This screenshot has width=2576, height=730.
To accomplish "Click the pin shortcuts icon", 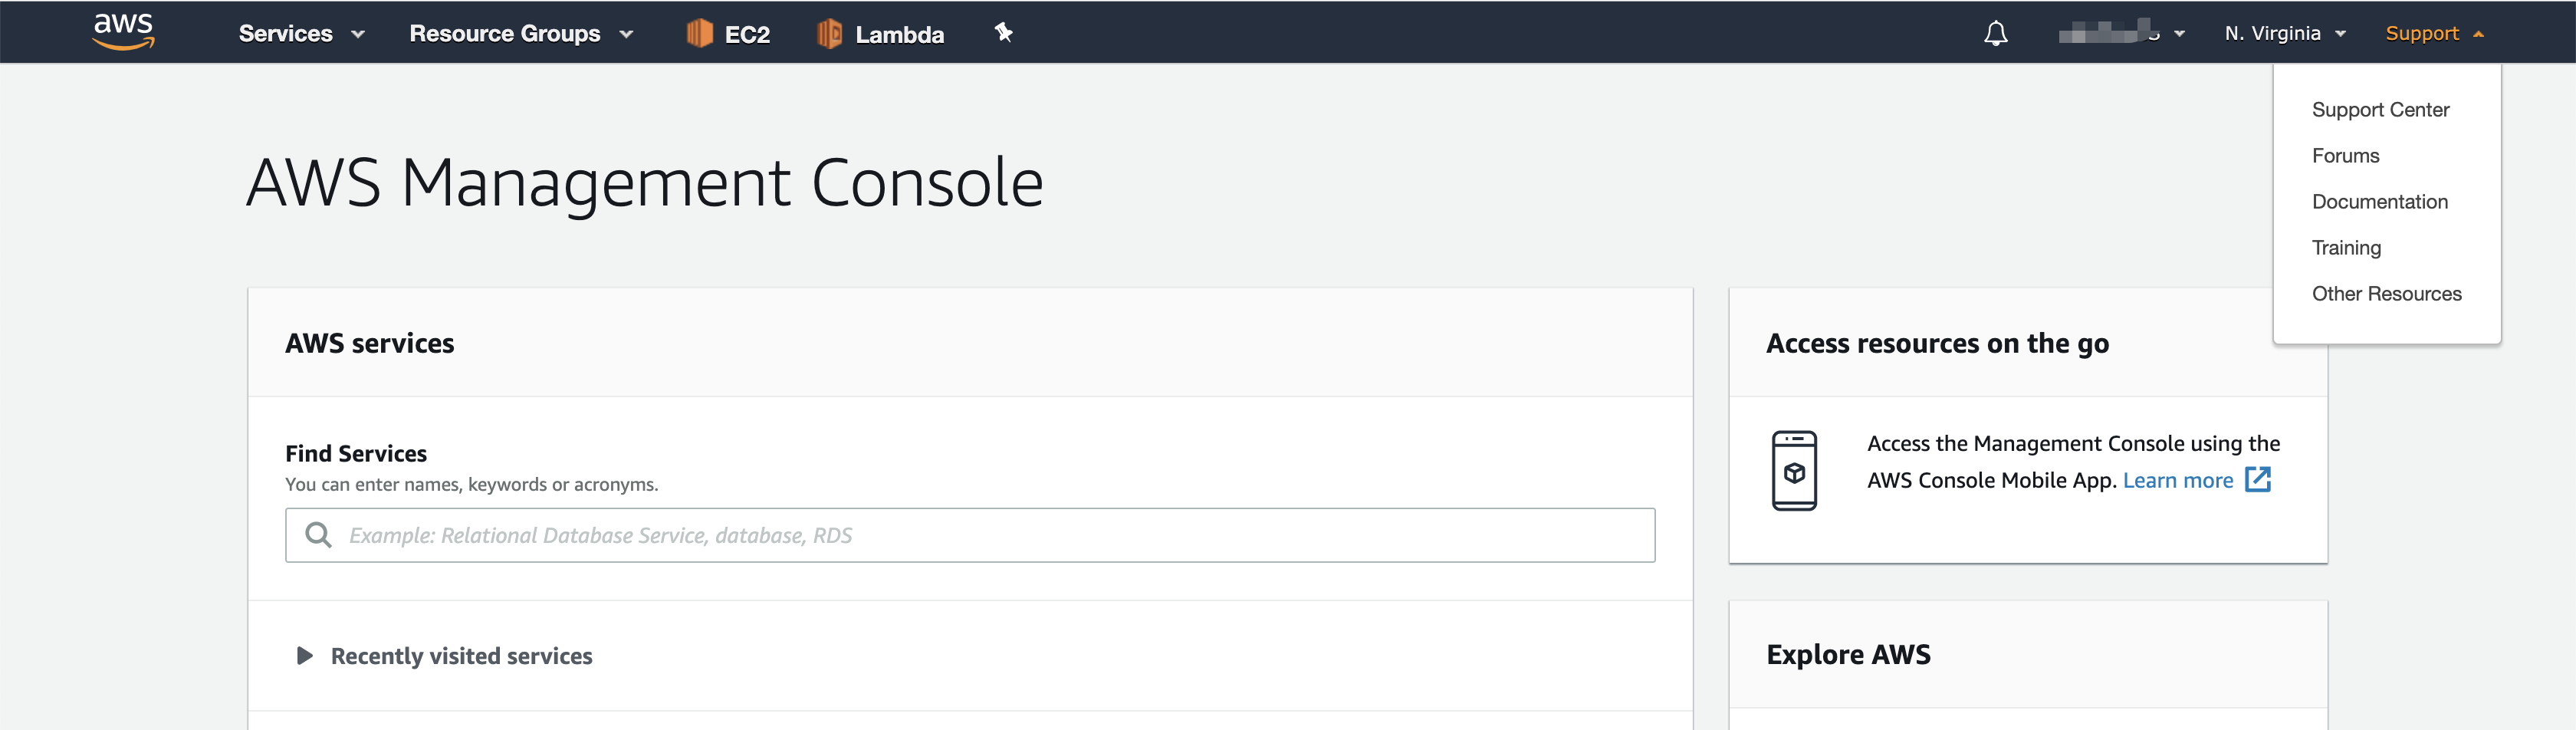I will point(1003,33).
